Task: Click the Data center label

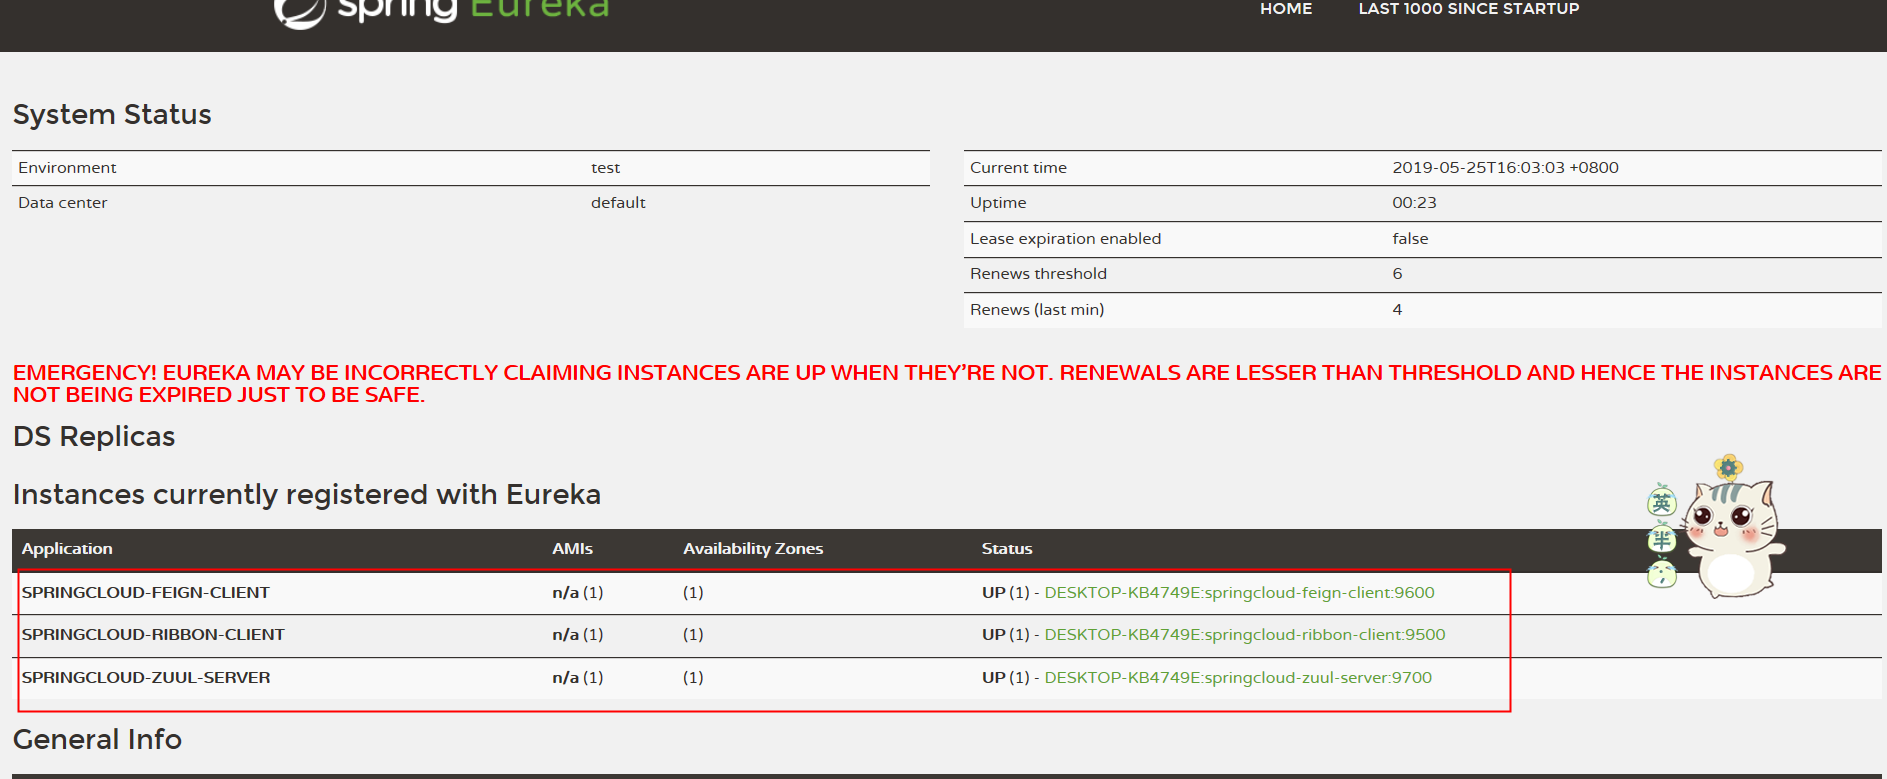Action: [62, 203]
